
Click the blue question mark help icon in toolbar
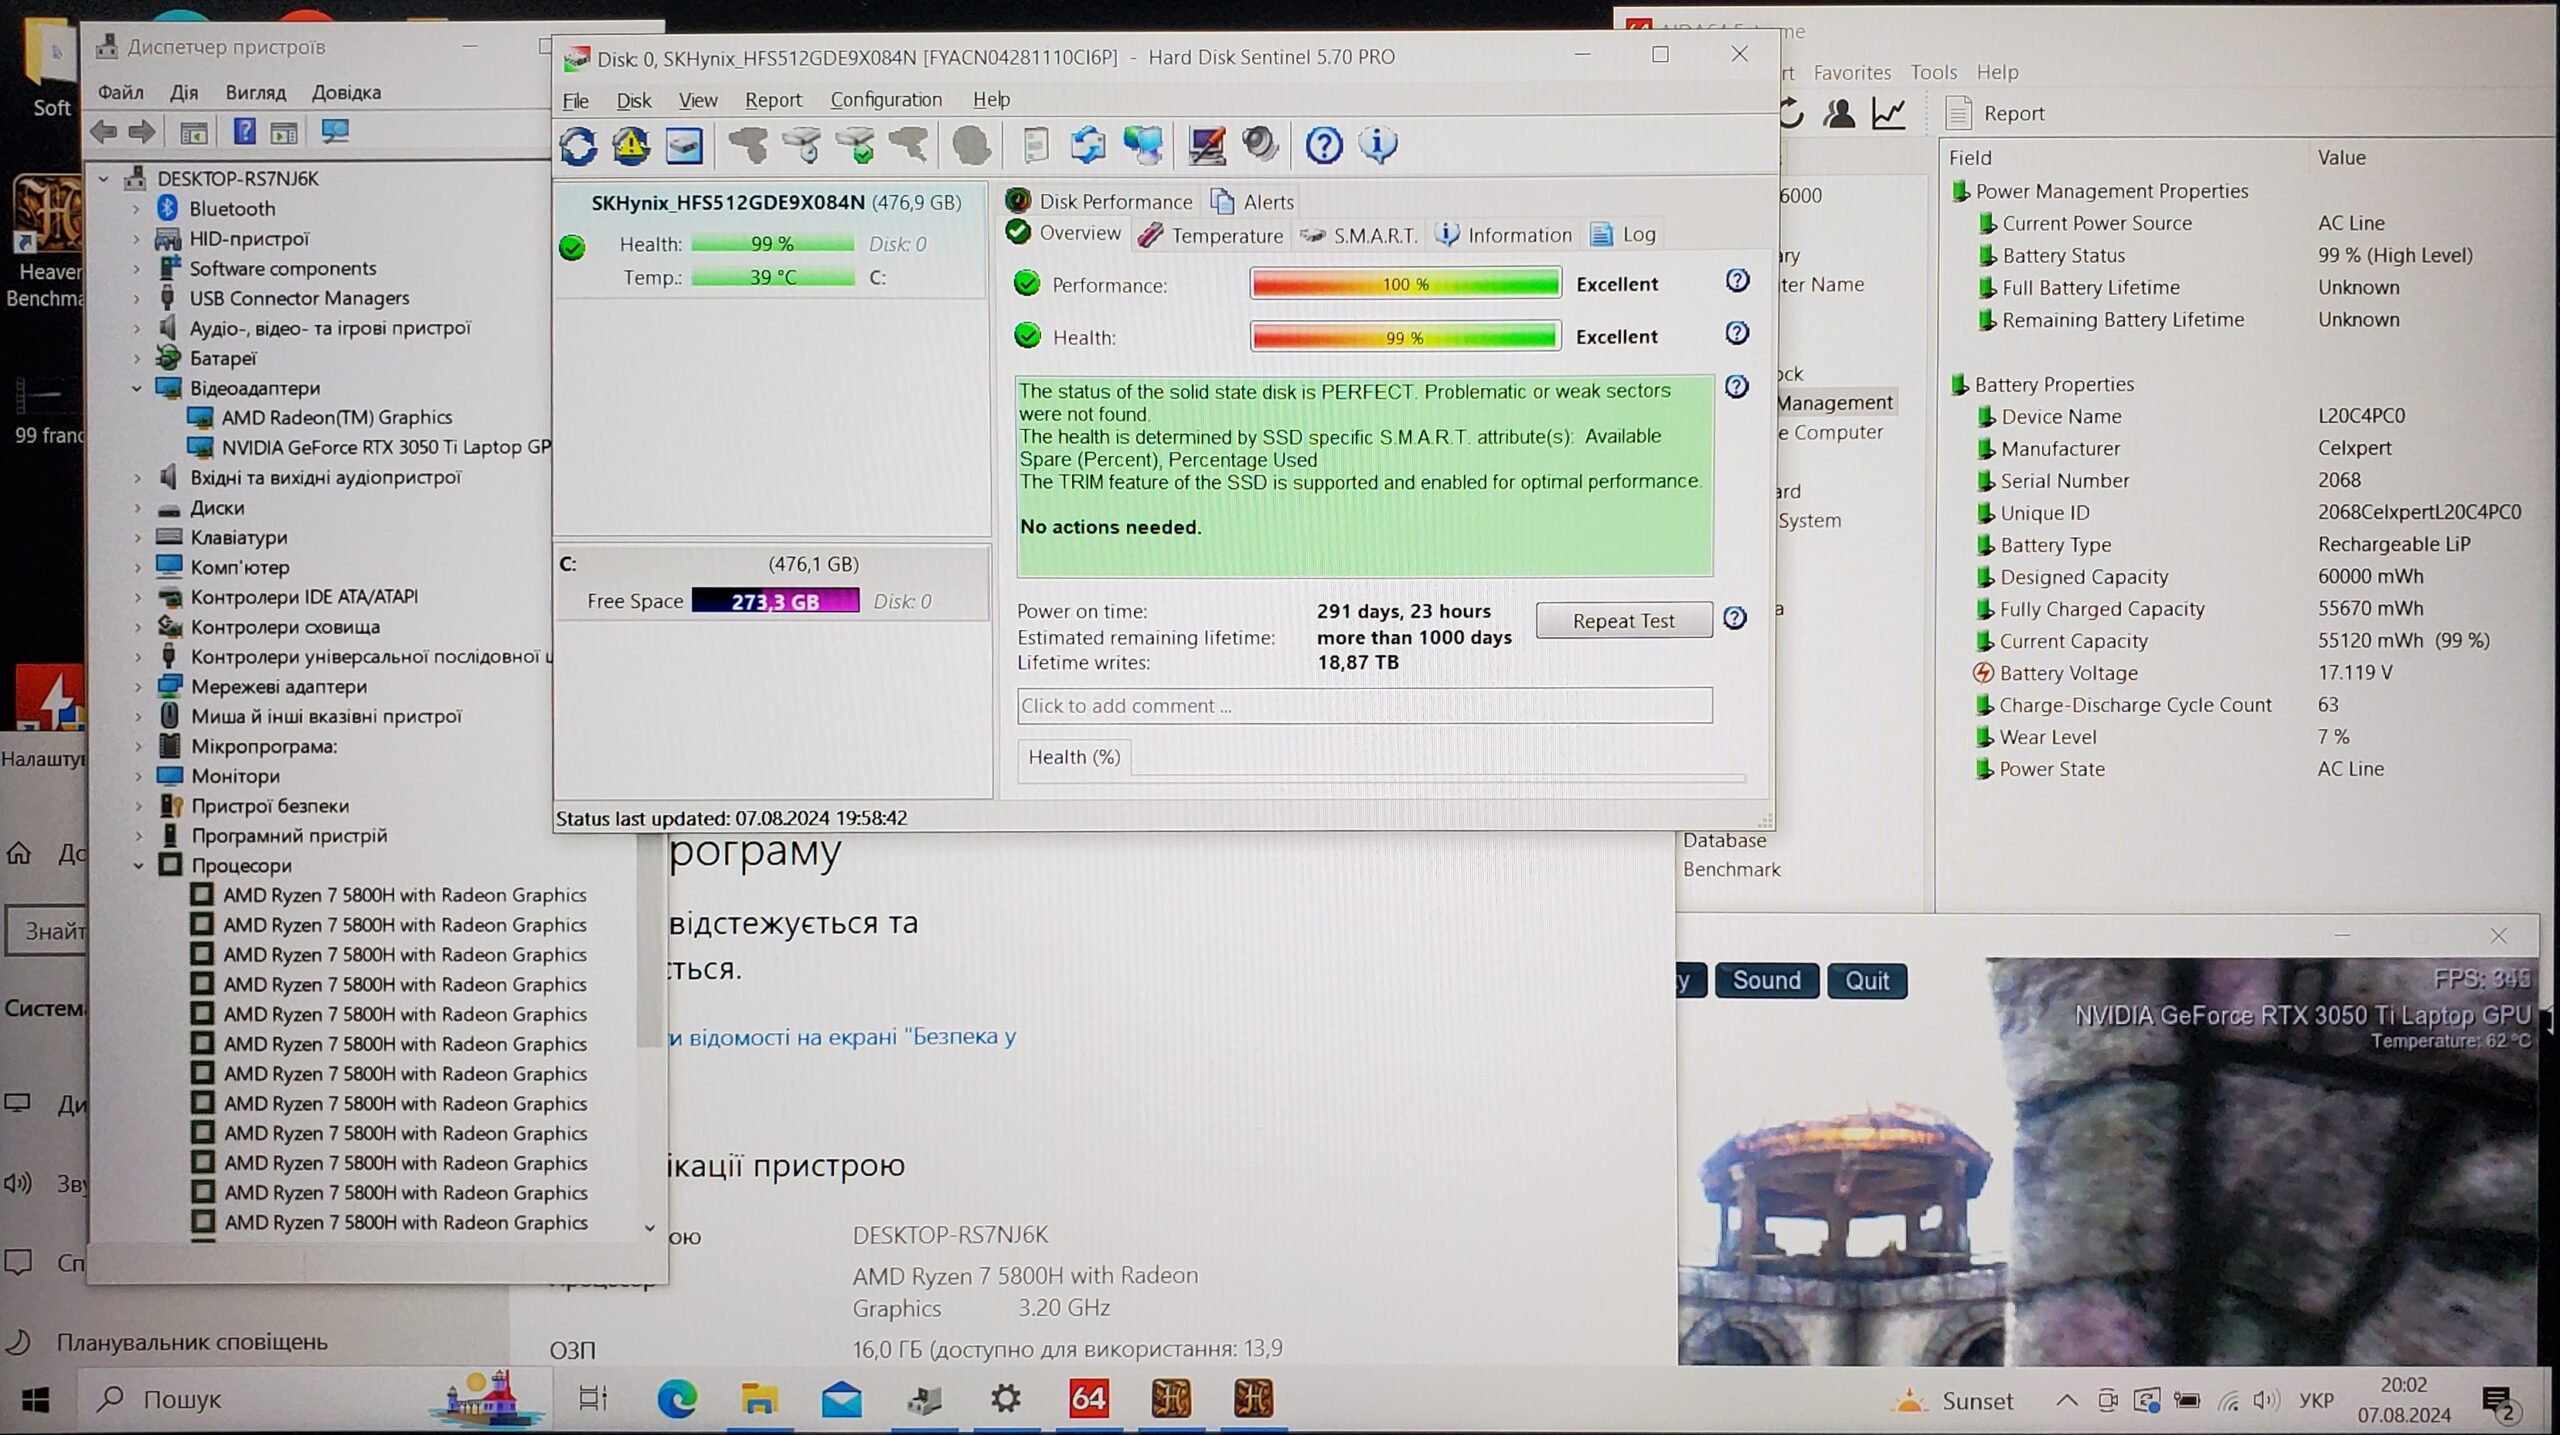pyautogui.click(x=1323, y=146)
